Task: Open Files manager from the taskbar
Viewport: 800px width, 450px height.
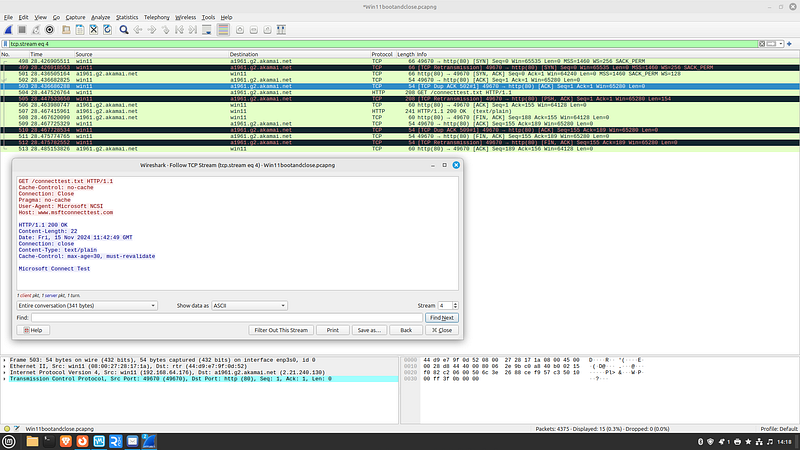Action: click(x=32, y=441)
